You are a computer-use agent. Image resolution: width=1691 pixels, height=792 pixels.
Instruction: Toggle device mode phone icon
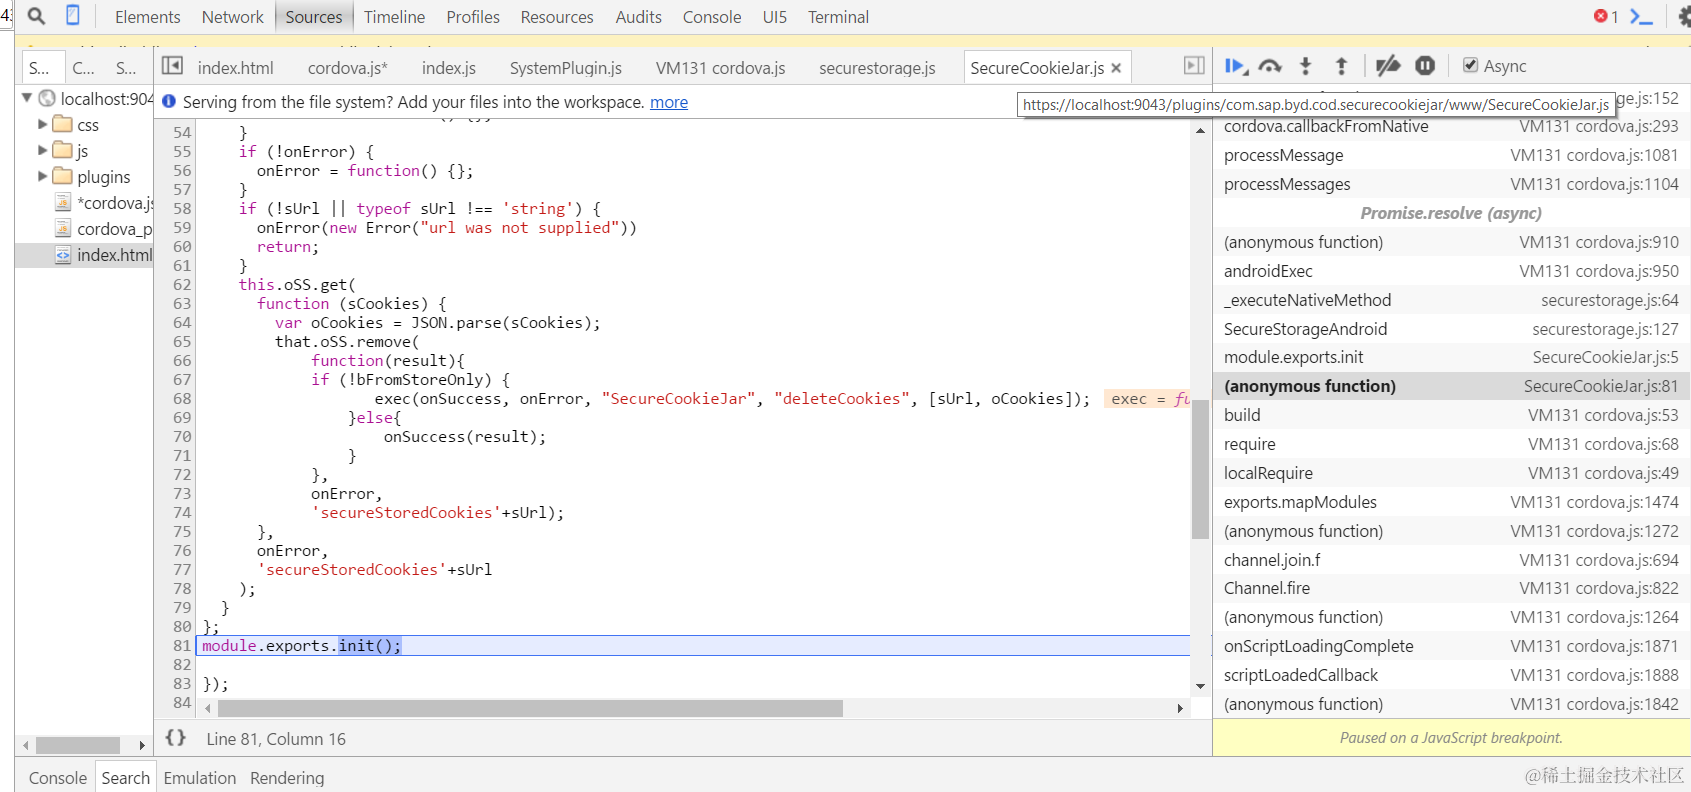73,15
